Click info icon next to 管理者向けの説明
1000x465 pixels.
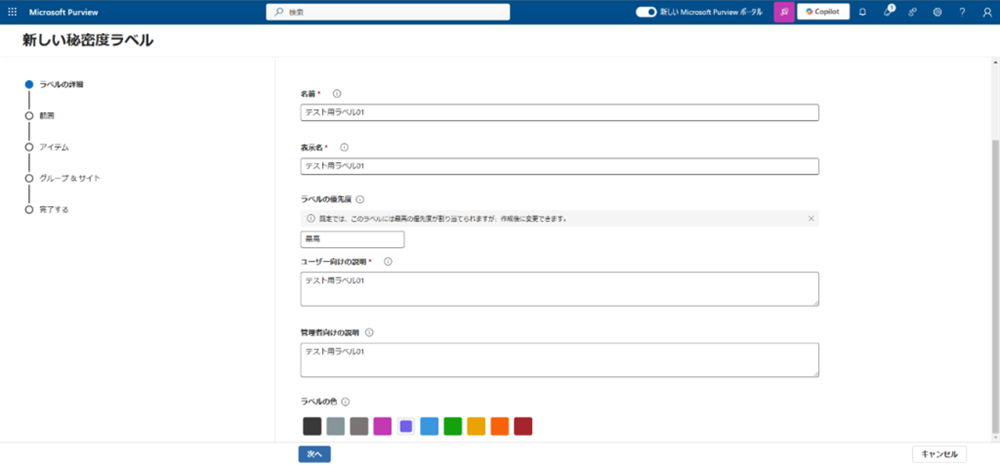point(369,332)
